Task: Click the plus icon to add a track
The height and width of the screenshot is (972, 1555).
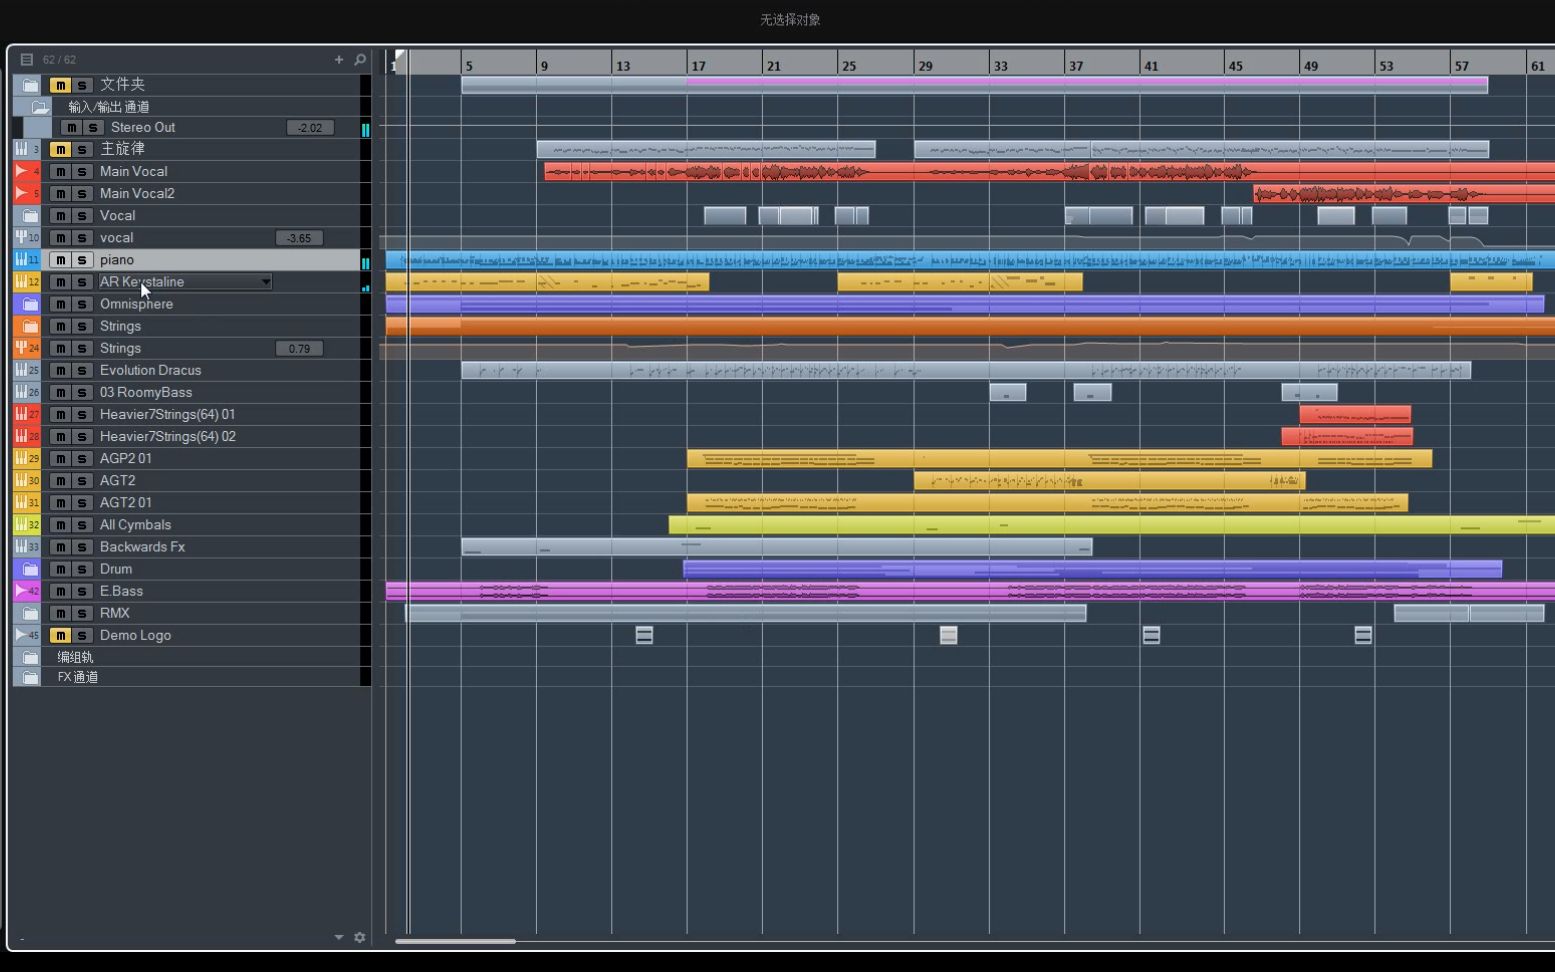Action: tap(339, 60)
